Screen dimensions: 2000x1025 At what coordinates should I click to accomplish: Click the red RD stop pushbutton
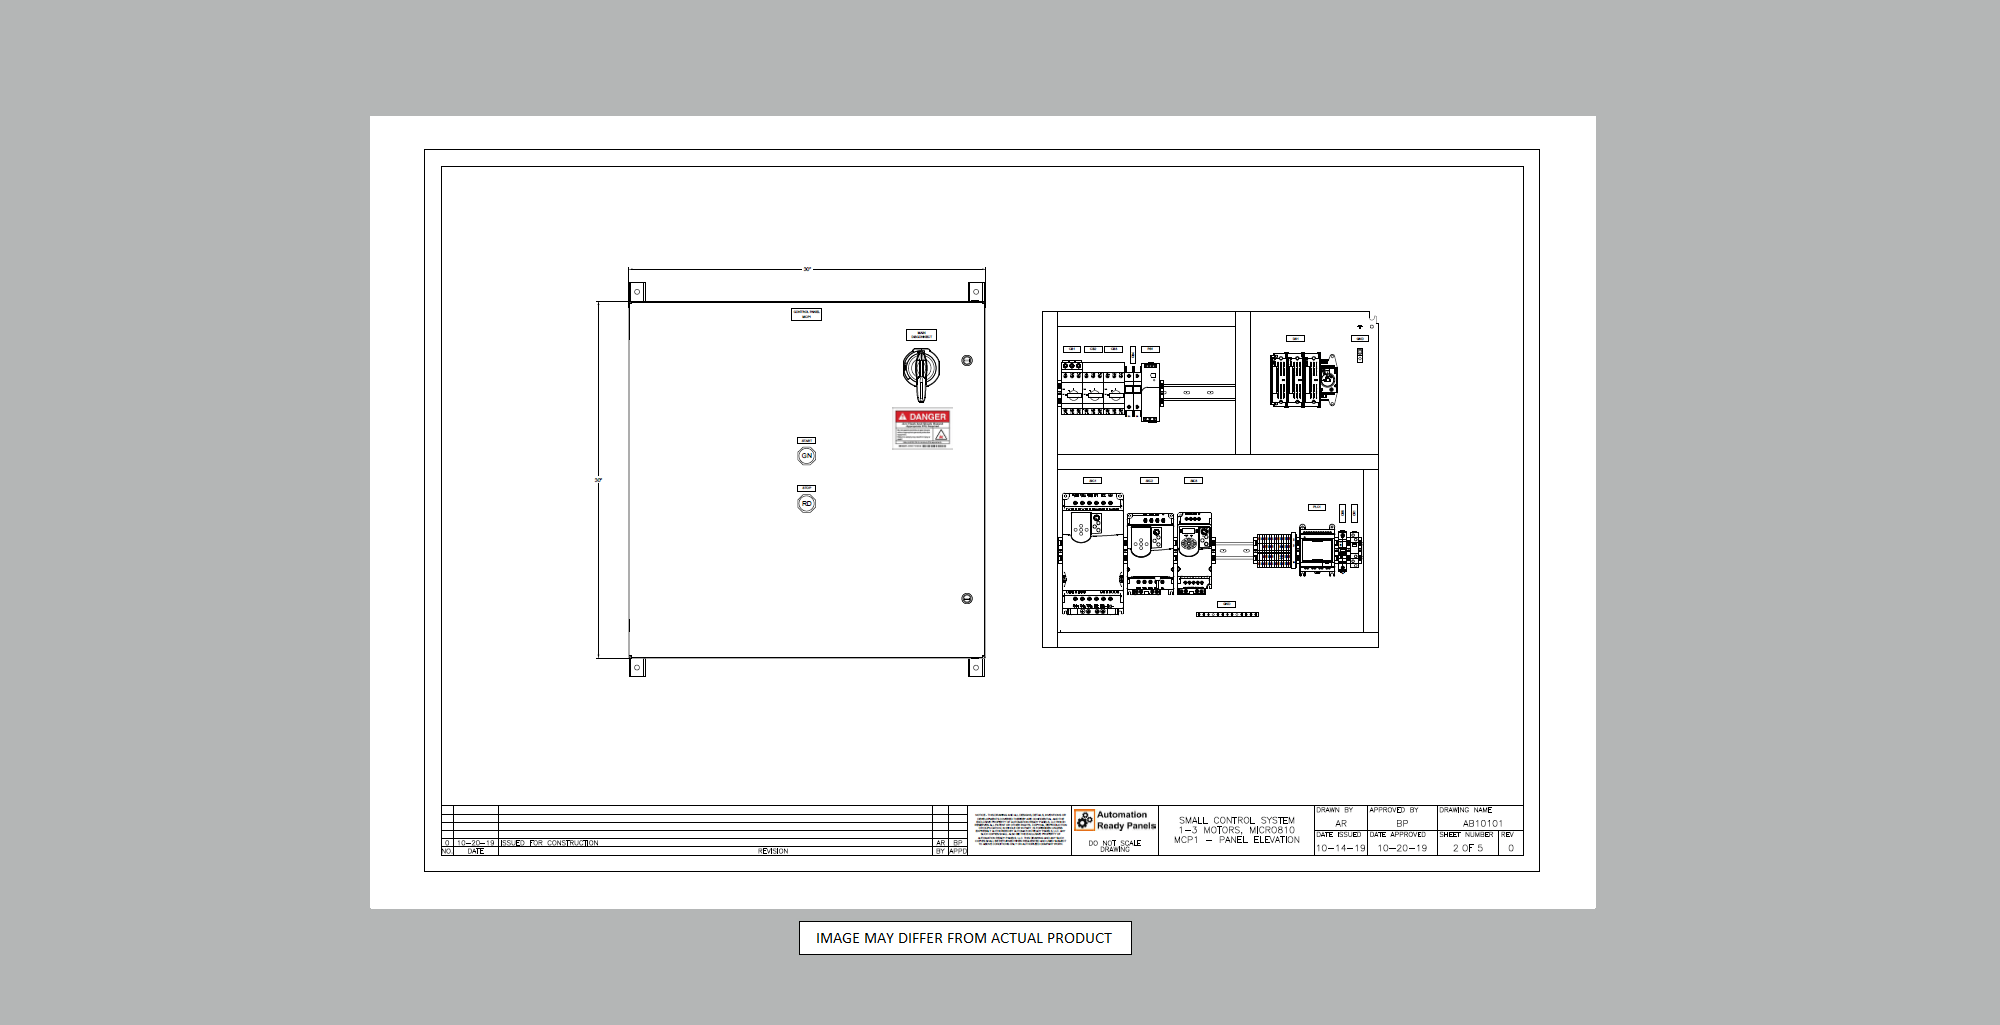tap(806, 504)
